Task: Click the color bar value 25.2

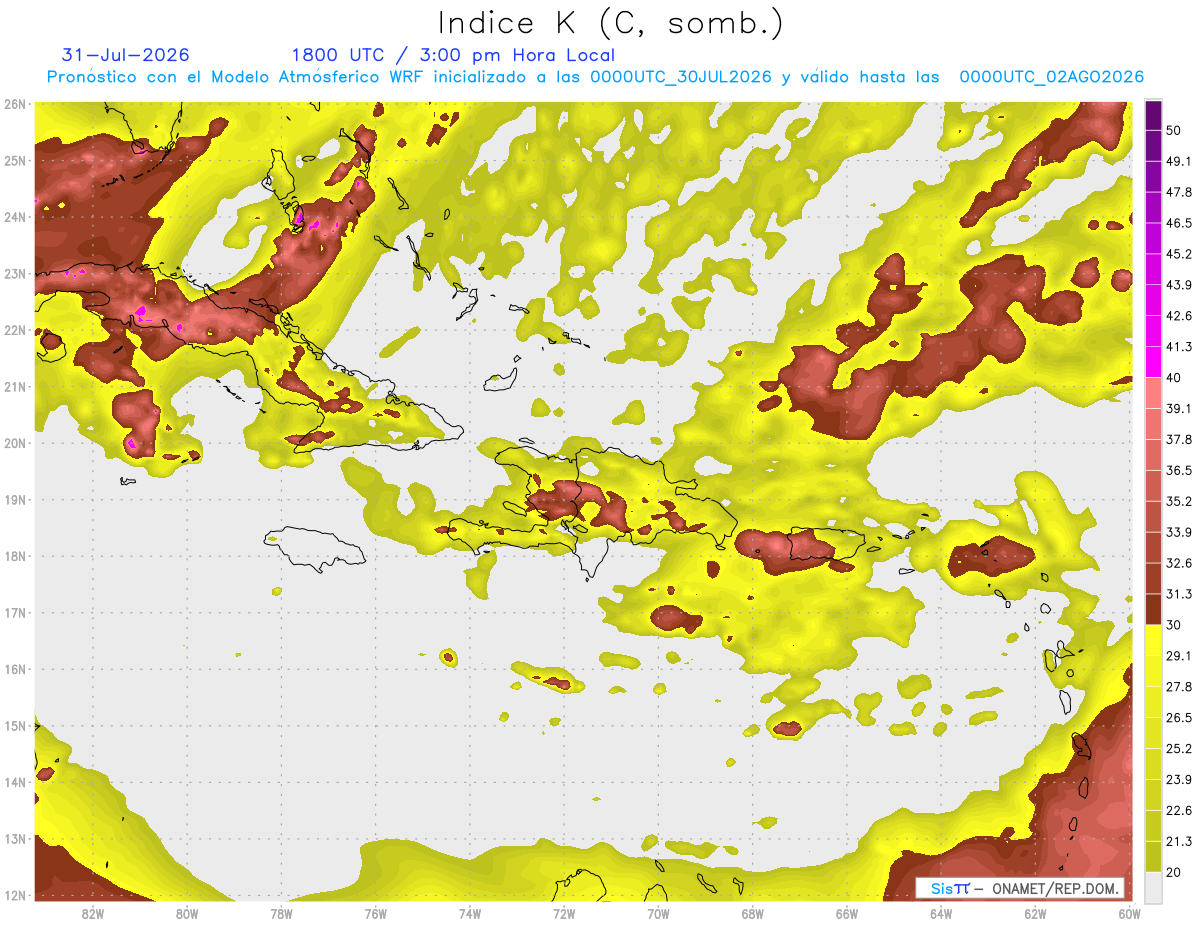Action: pyautogui.click(x=1179, y=749)
